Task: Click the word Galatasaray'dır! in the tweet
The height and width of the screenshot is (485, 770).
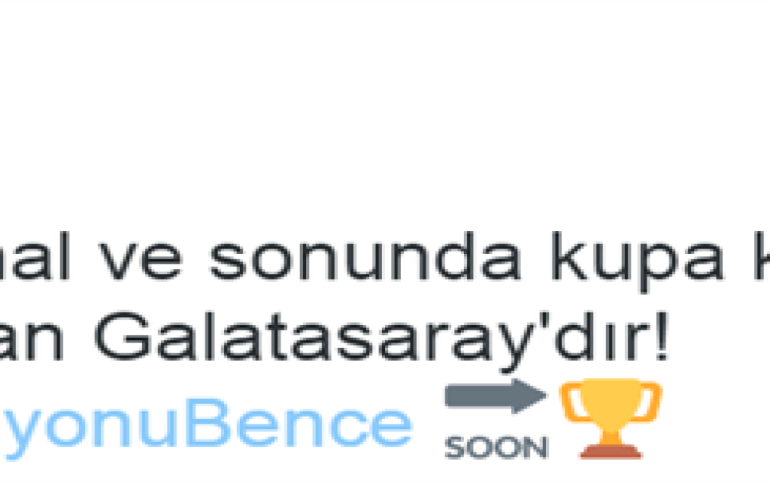Action: pyautogui.click(x=382, y=340)
